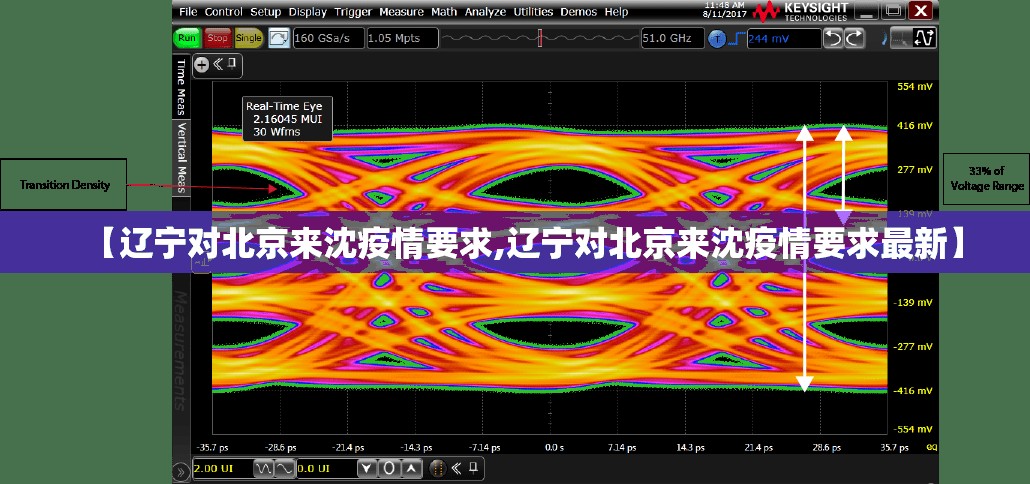Click the undo arrow icon
The width and height of the screenshot is (1030, 484).
click(x=834, y=38)
